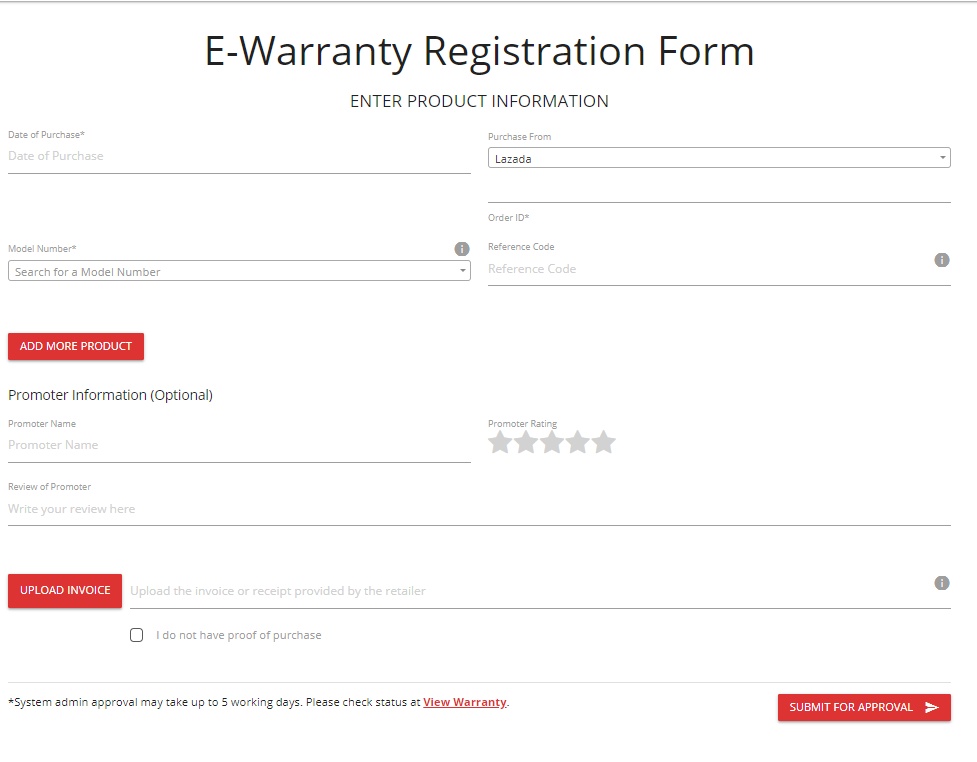Click the Review of Promoter text field
Image resolution: width=977 pixels, height=762 pixels.
[478, 509]
